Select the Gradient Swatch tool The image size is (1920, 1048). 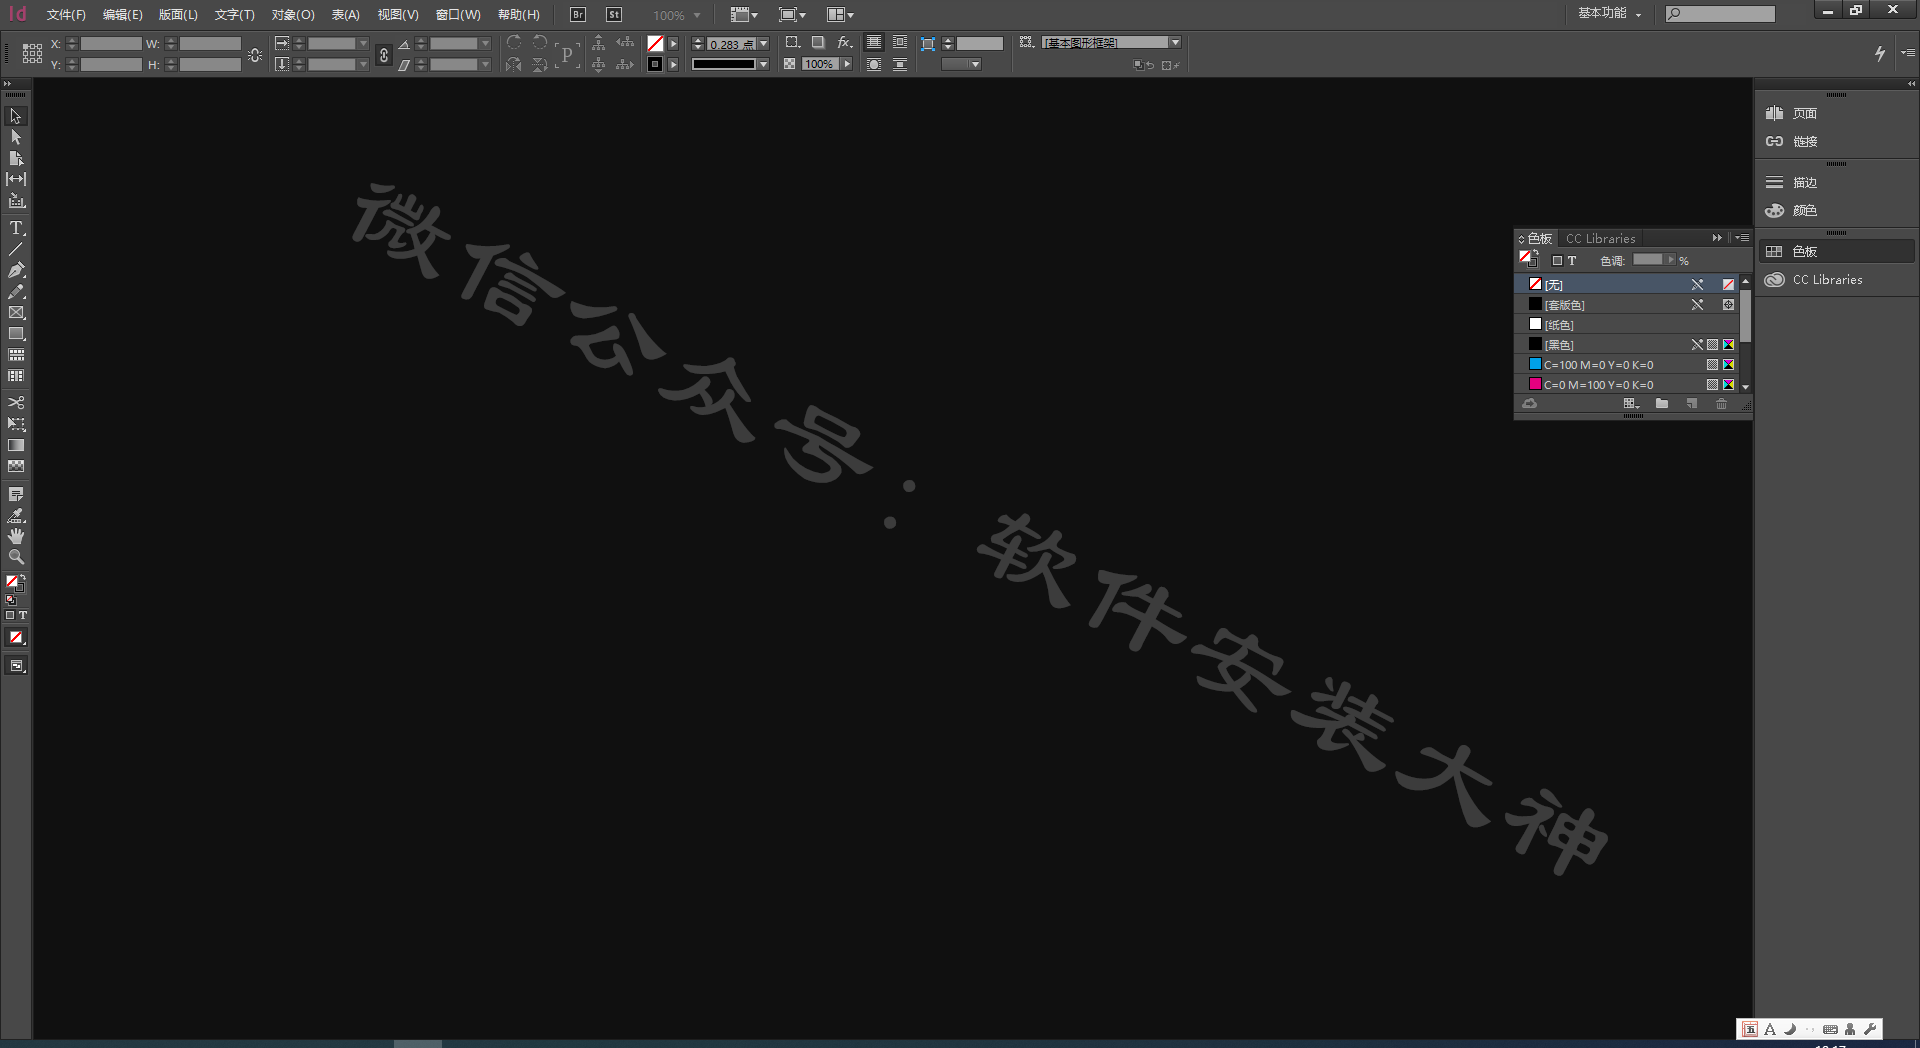click(16, 445)
